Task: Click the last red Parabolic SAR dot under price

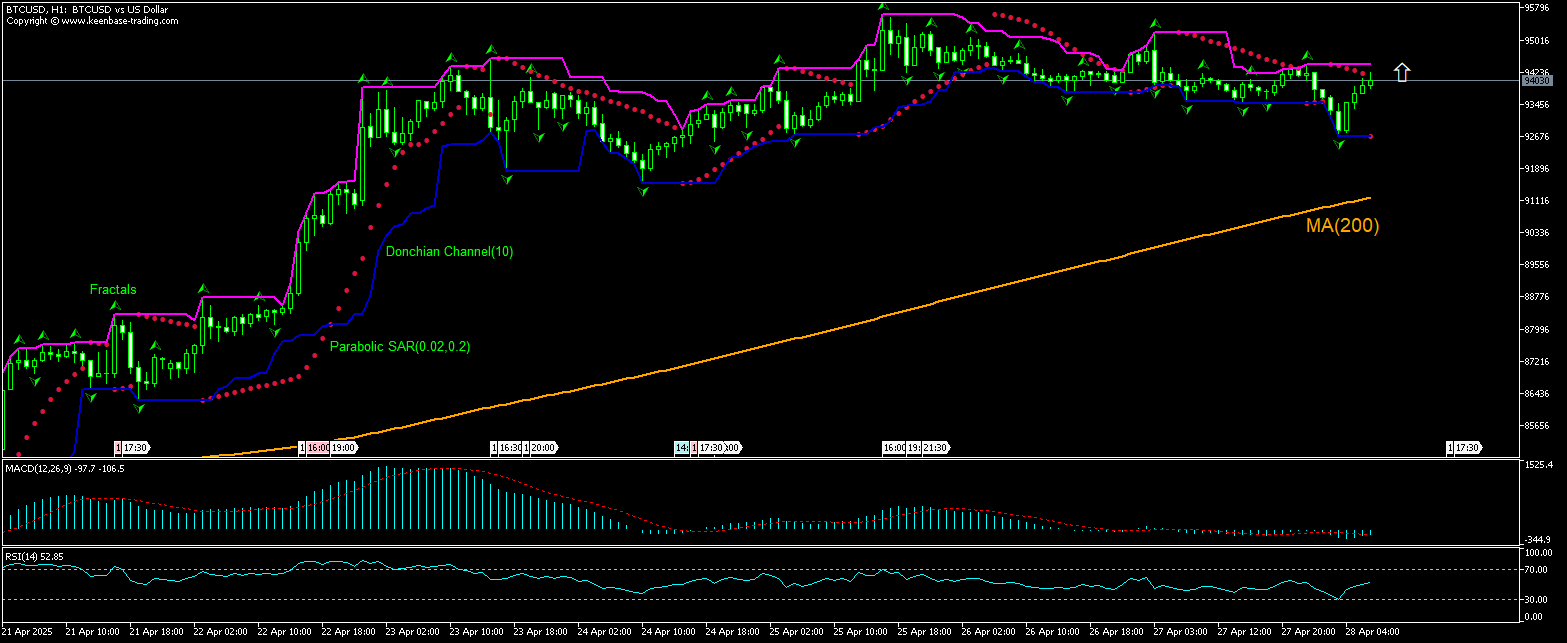Action: click(1370, 136)
